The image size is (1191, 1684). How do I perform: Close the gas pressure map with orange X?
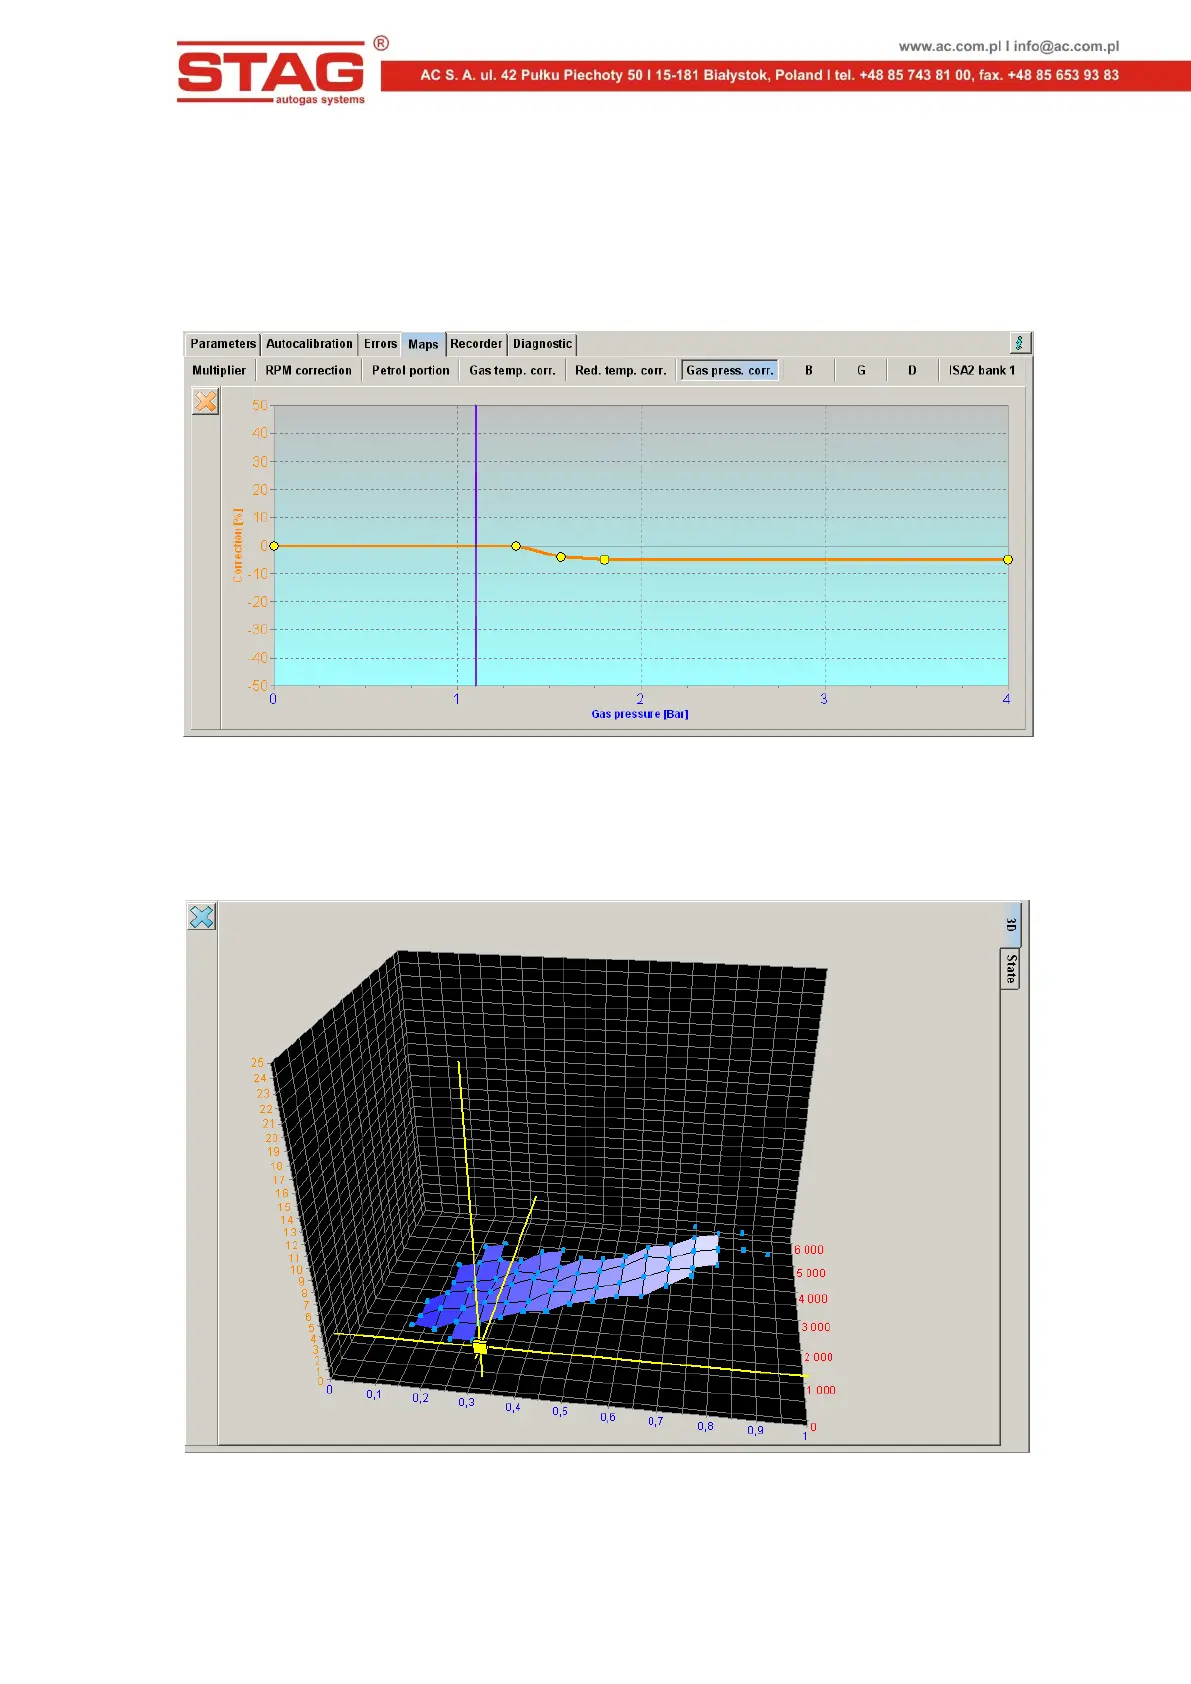[x=205, y=401]
